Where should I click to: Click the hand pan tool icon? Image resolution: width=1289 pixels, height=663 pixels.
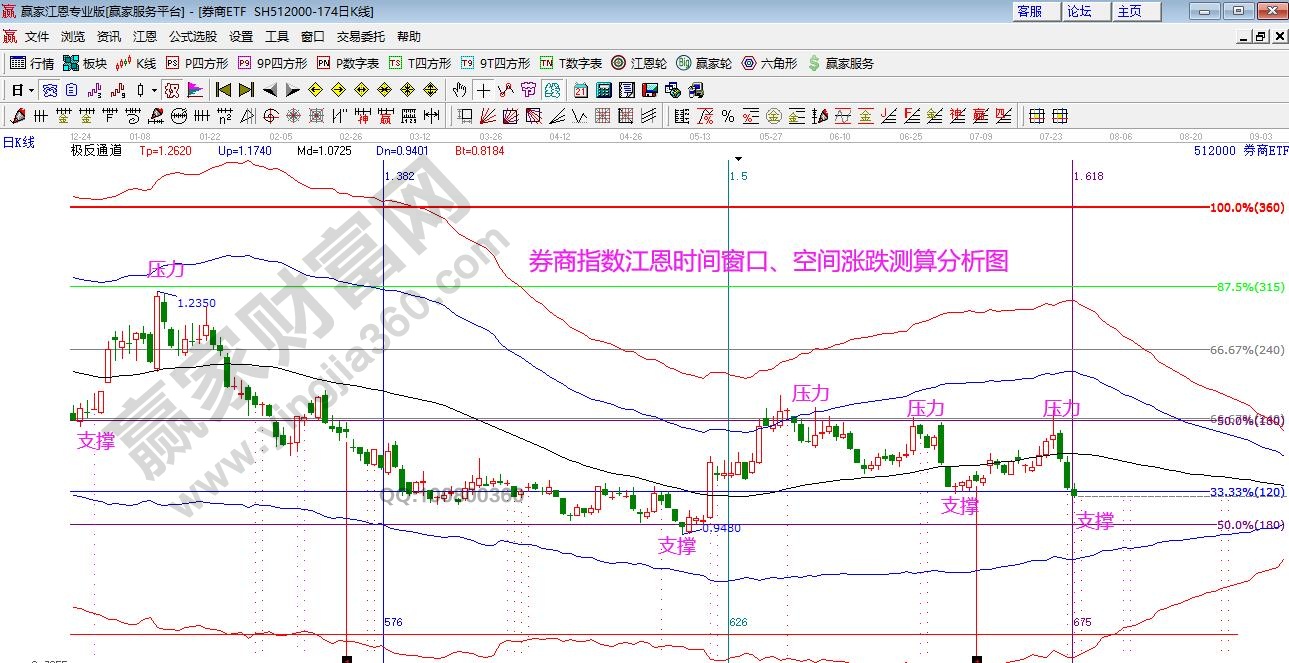coord(460,90)
